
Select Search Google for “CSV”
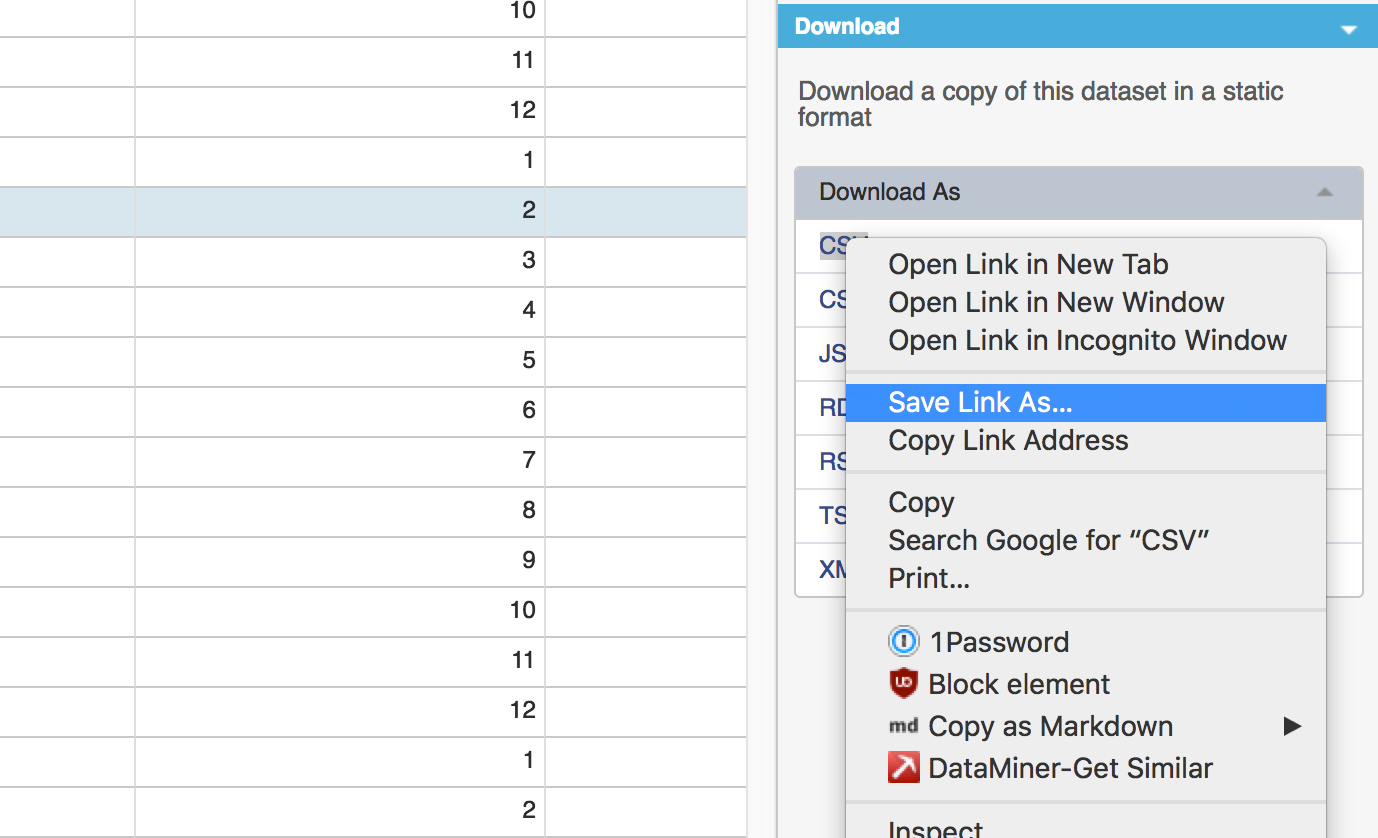1049,541
